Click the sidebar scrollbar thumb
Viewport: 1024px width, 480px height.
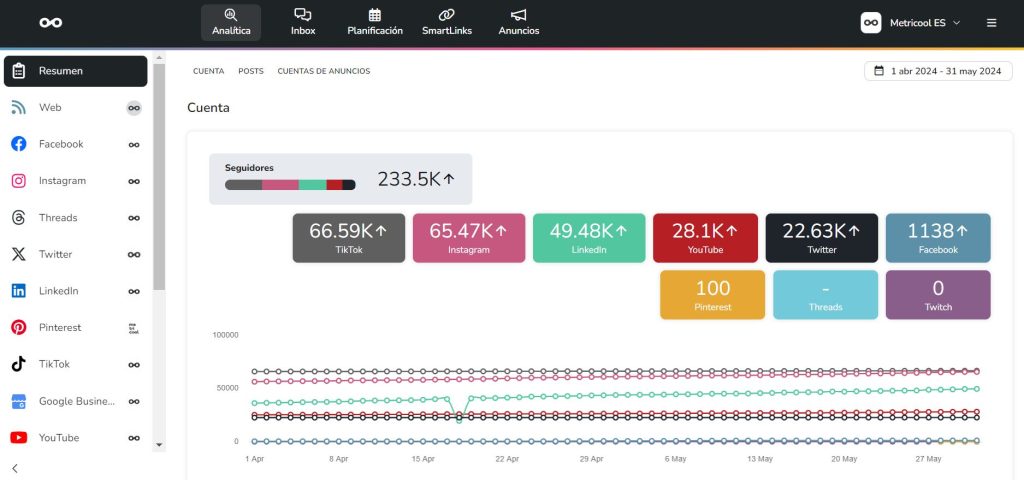159,176
